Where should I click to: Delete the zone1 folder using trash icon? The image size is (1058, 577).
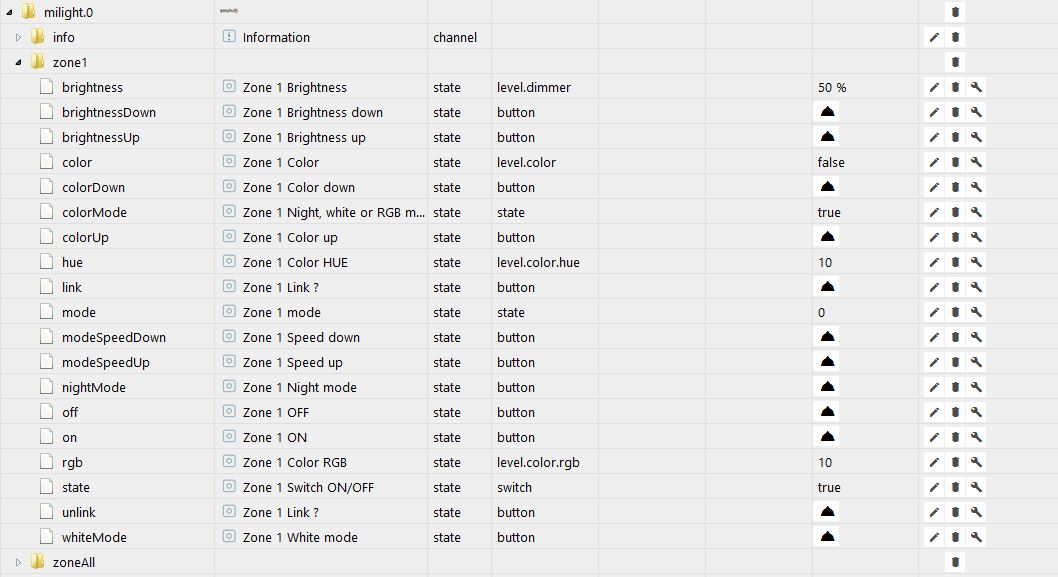click(x=955, y=62)
